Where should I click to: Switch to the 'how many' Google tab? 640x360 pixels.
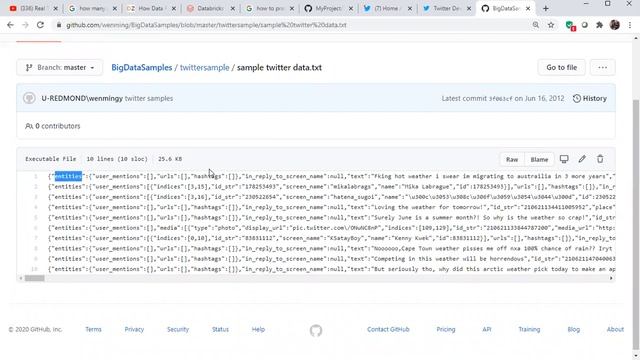click(x=92, y=8)
